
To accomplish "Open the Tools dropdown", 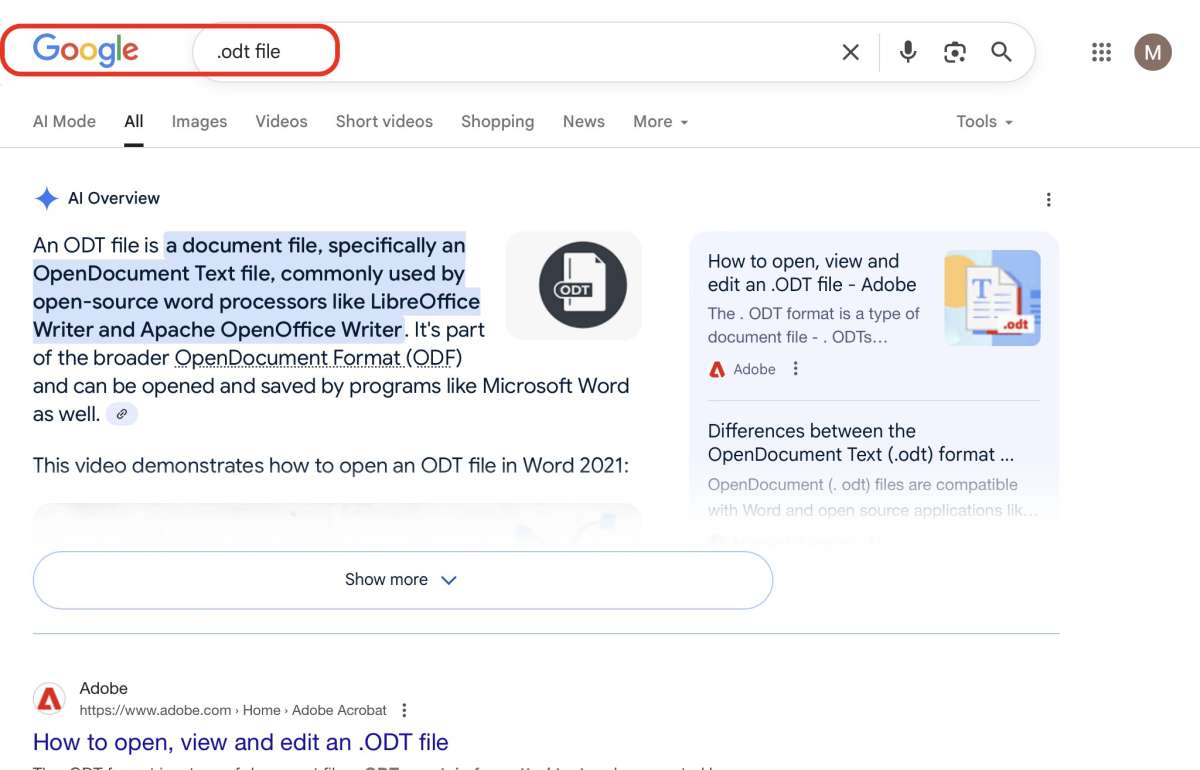I will (985, 121).
